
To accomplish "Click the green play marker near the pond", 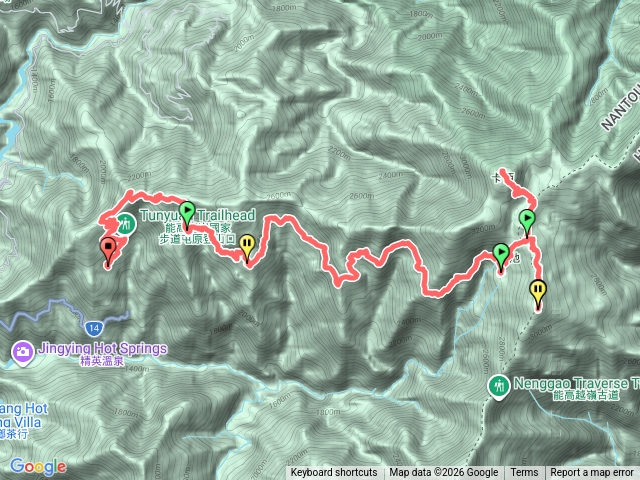I will click(501, 257).
